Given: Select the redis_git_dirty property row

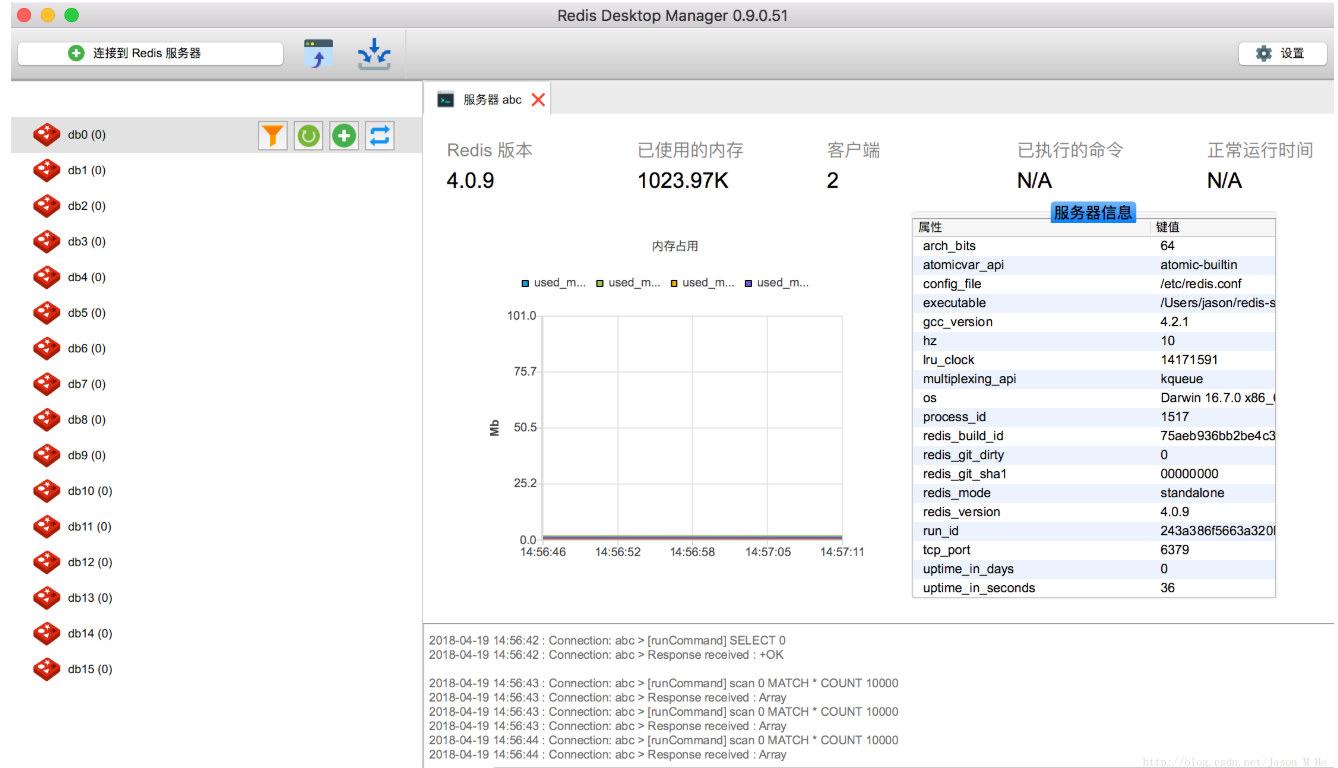Looking at the screenshot, I should coord(1094,455).
